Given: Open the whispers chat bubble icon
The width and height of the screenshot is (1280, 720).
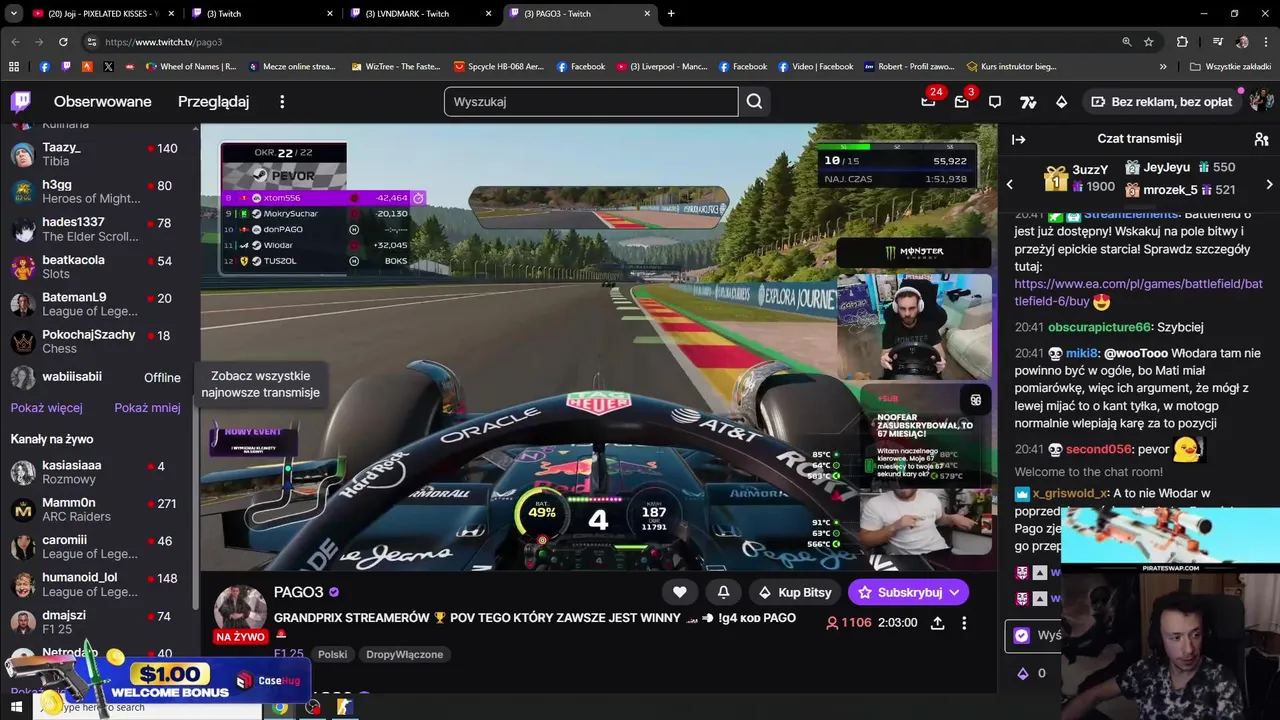Looking at the screenshot, I should point(994,101).
